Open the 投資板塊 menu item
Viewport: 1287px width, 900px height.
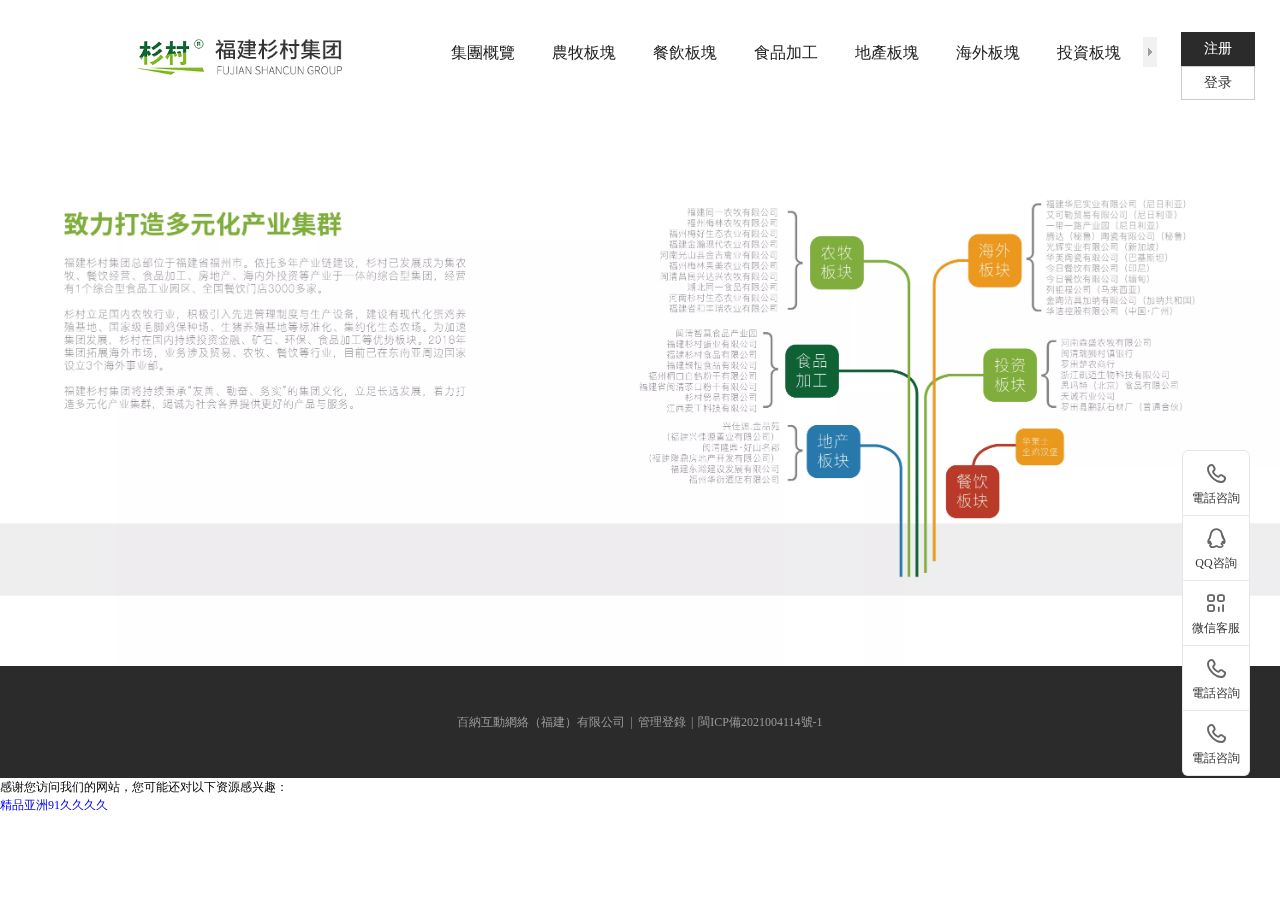pos(1088,53)
